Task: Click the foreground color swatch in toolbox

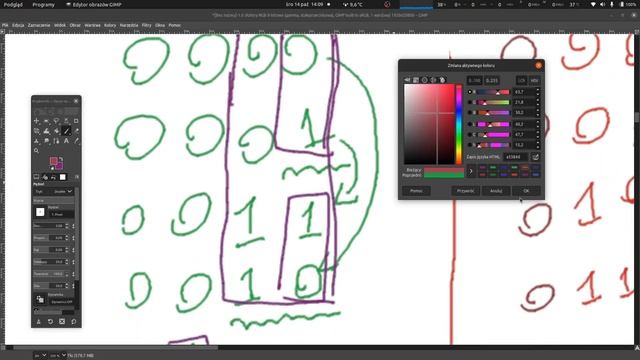Action: tap(53, 161)
